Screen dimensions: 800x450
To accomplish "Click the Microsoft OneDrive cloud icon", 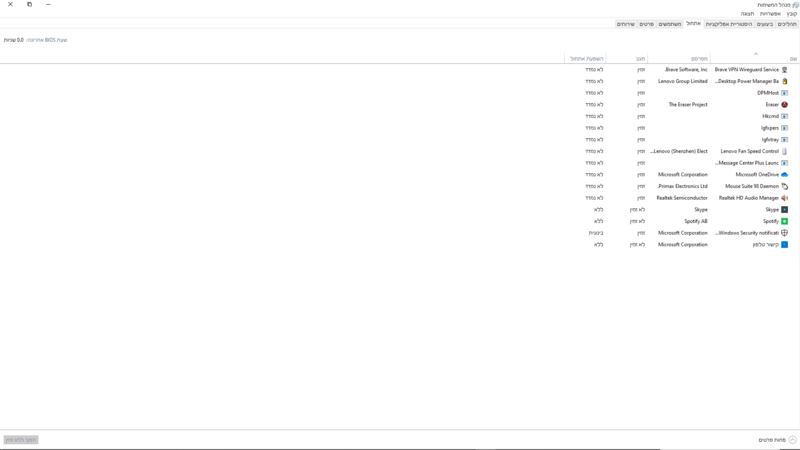I will [x=785, y=175].
